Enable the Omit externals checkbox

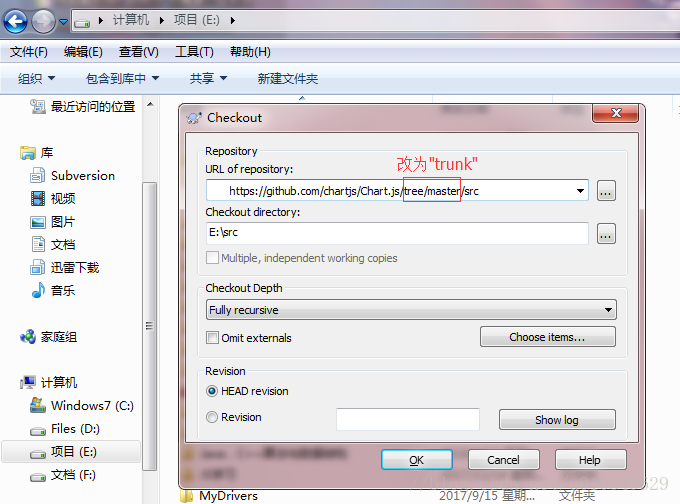coord(212,337)
